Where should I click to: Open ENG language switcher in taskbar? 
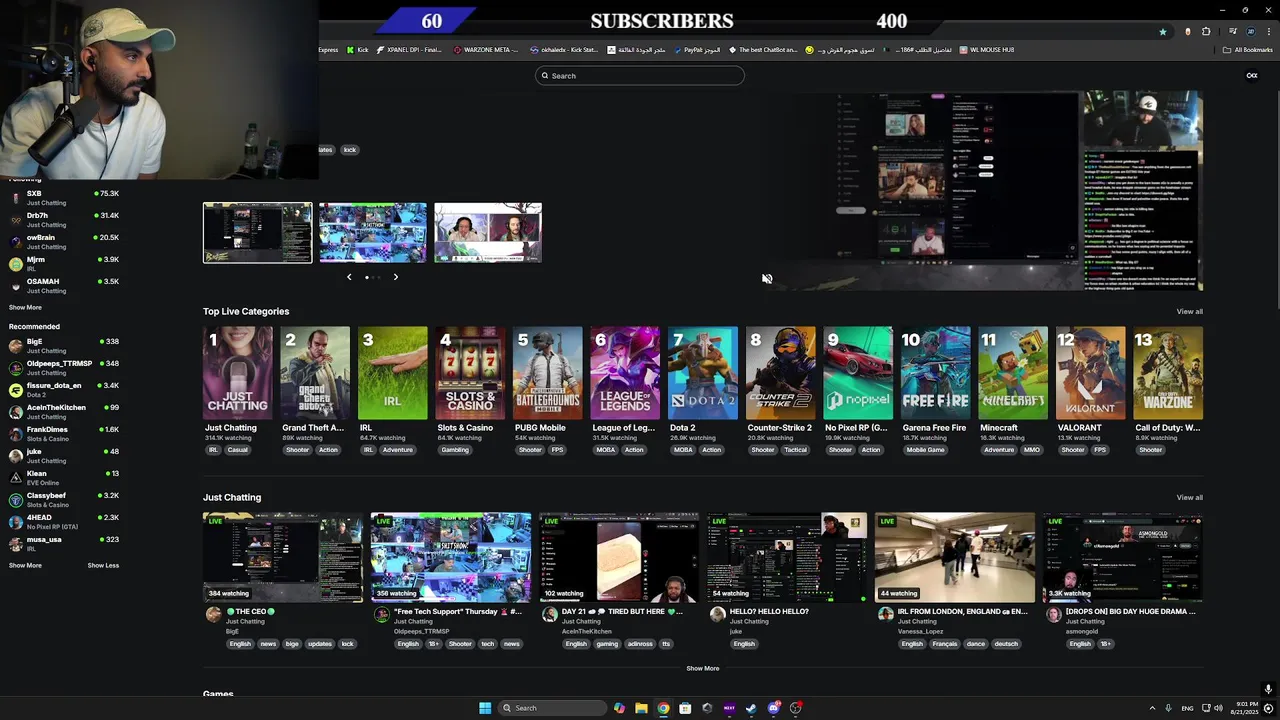[1187, 708]
